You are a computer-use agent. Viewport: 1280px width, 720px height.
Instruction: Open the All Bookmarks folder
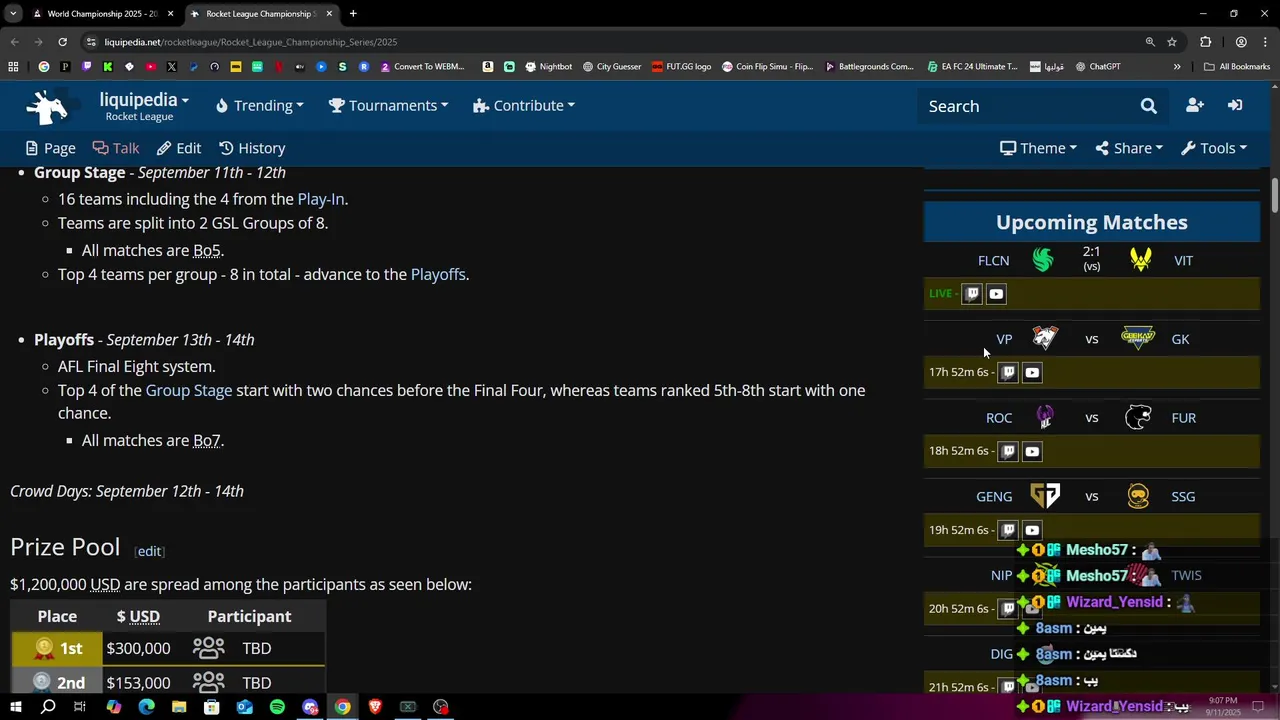click(x=1237, y=67)
